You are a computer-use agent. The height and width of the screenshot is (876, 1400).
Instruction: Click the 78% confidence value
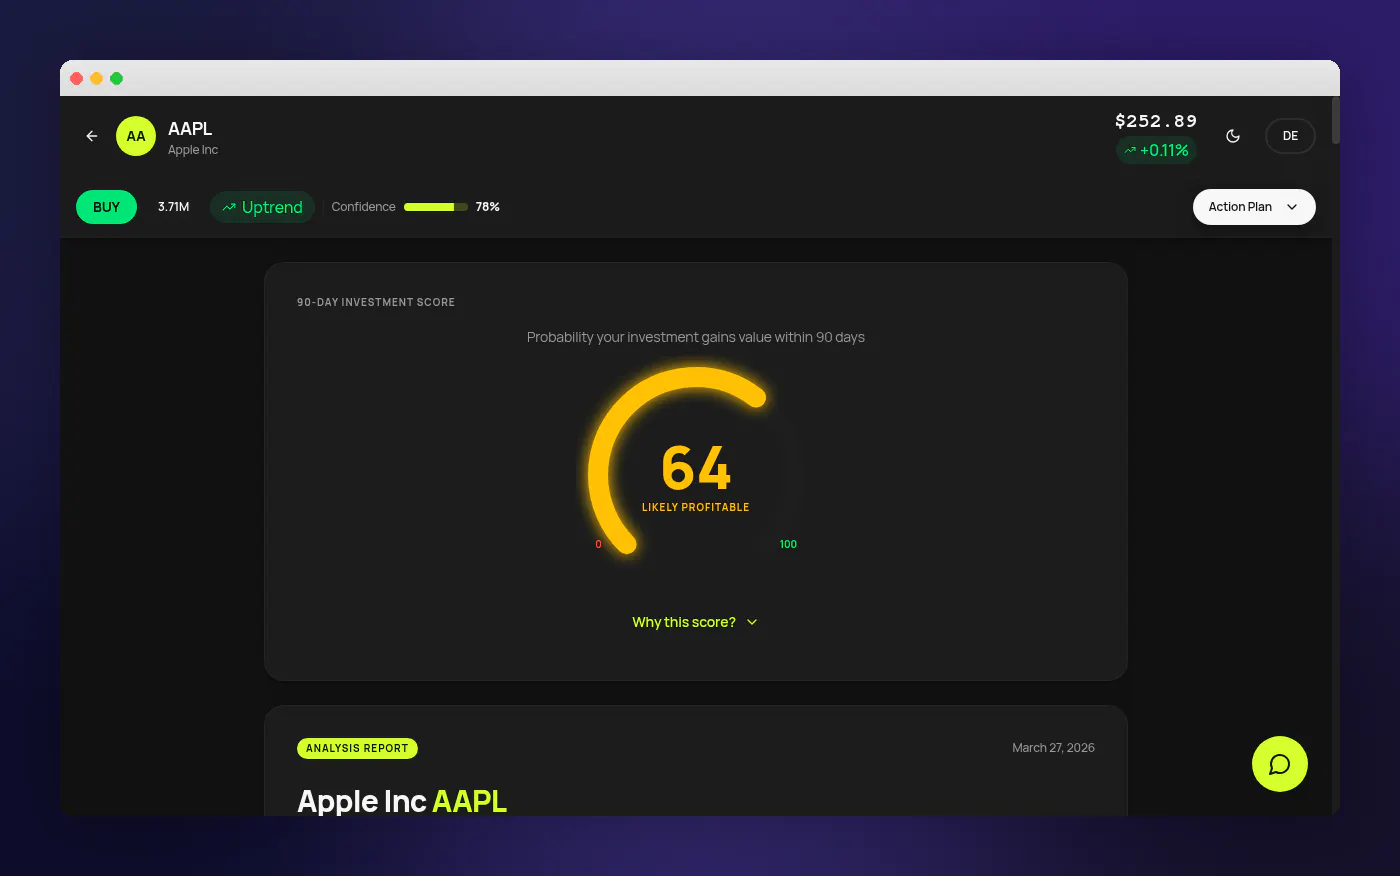click(487, 207)
